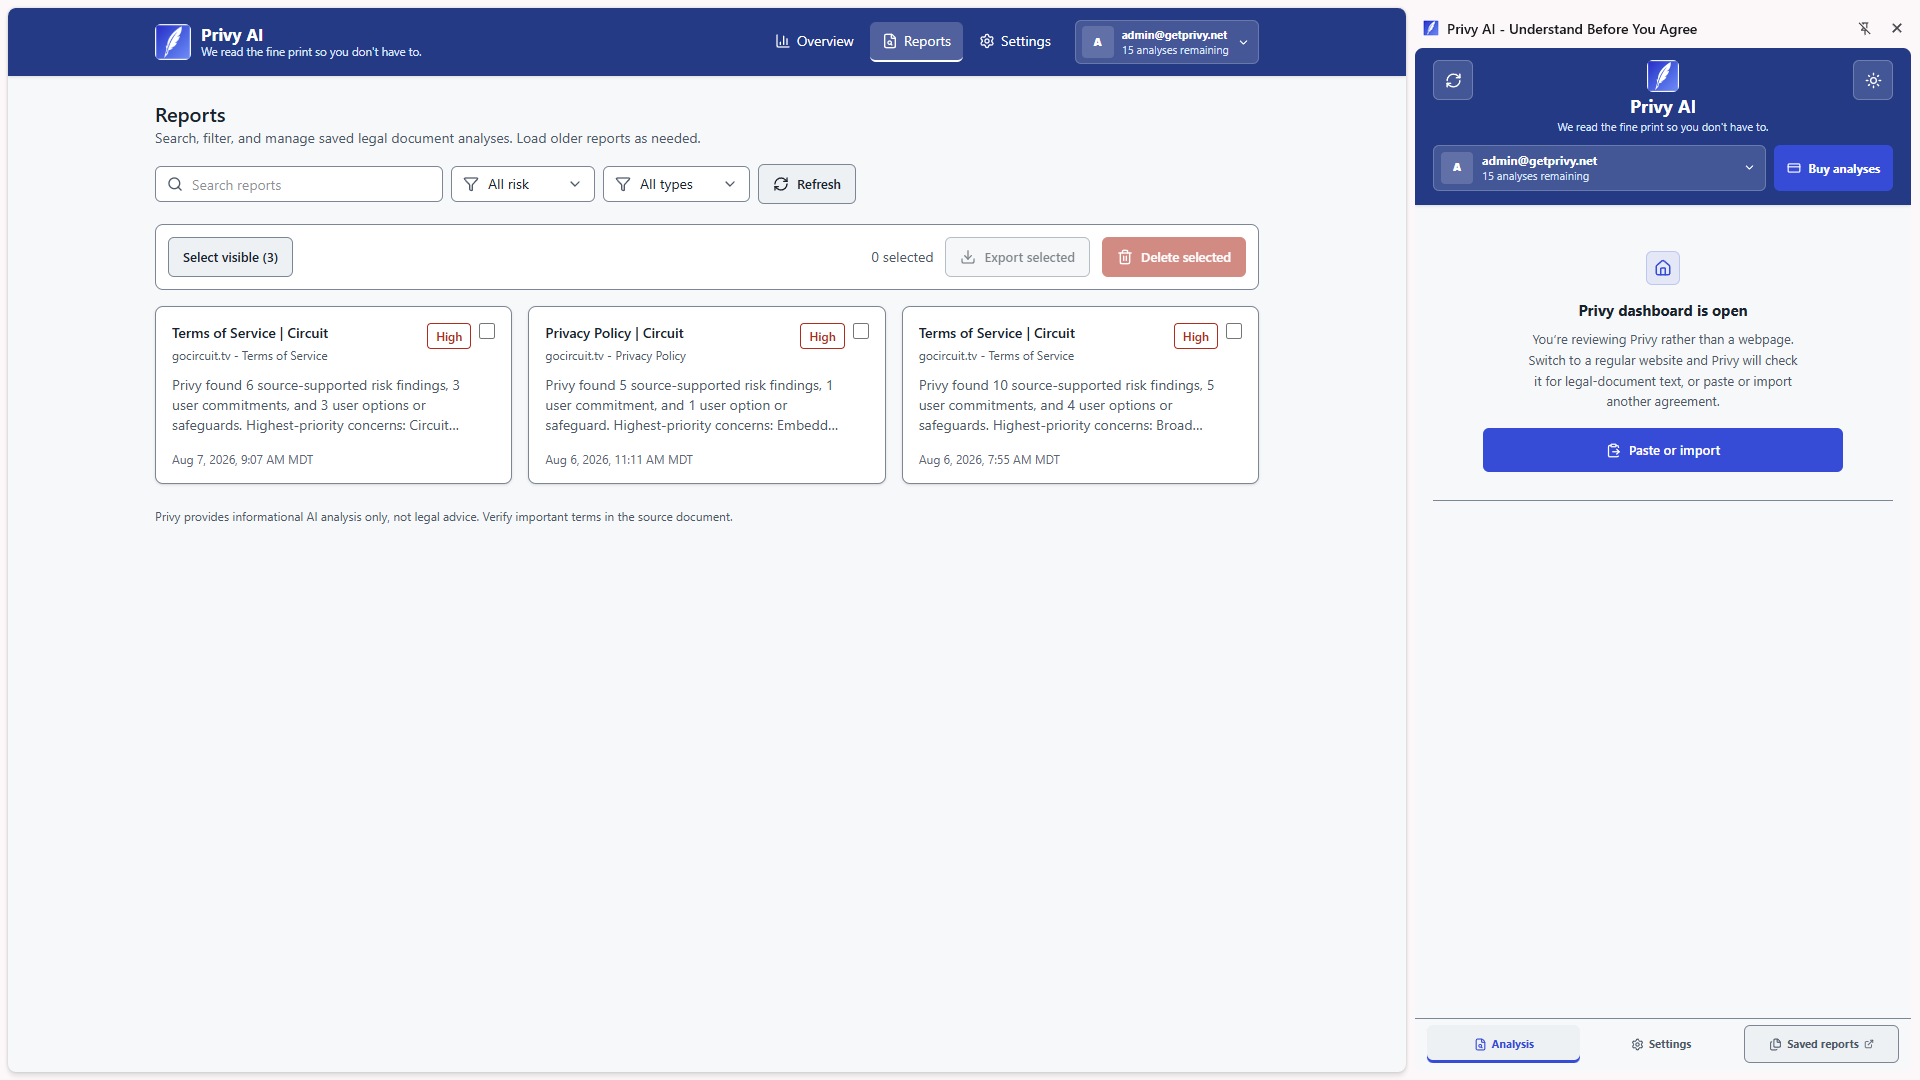Image resolution: width=1920 pixels, height=1080 pixels.
Task: Focus the Search reports field
Action: click(x=298, y=184)
